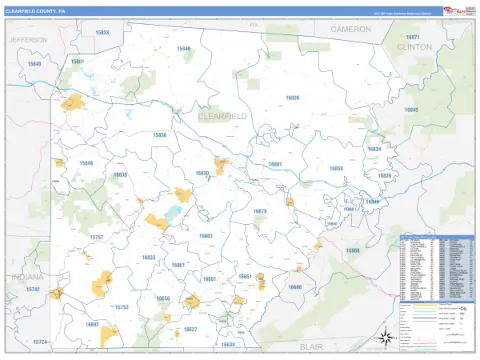
Task: Click ZIP code label 15848
Action: pos(86,163)
